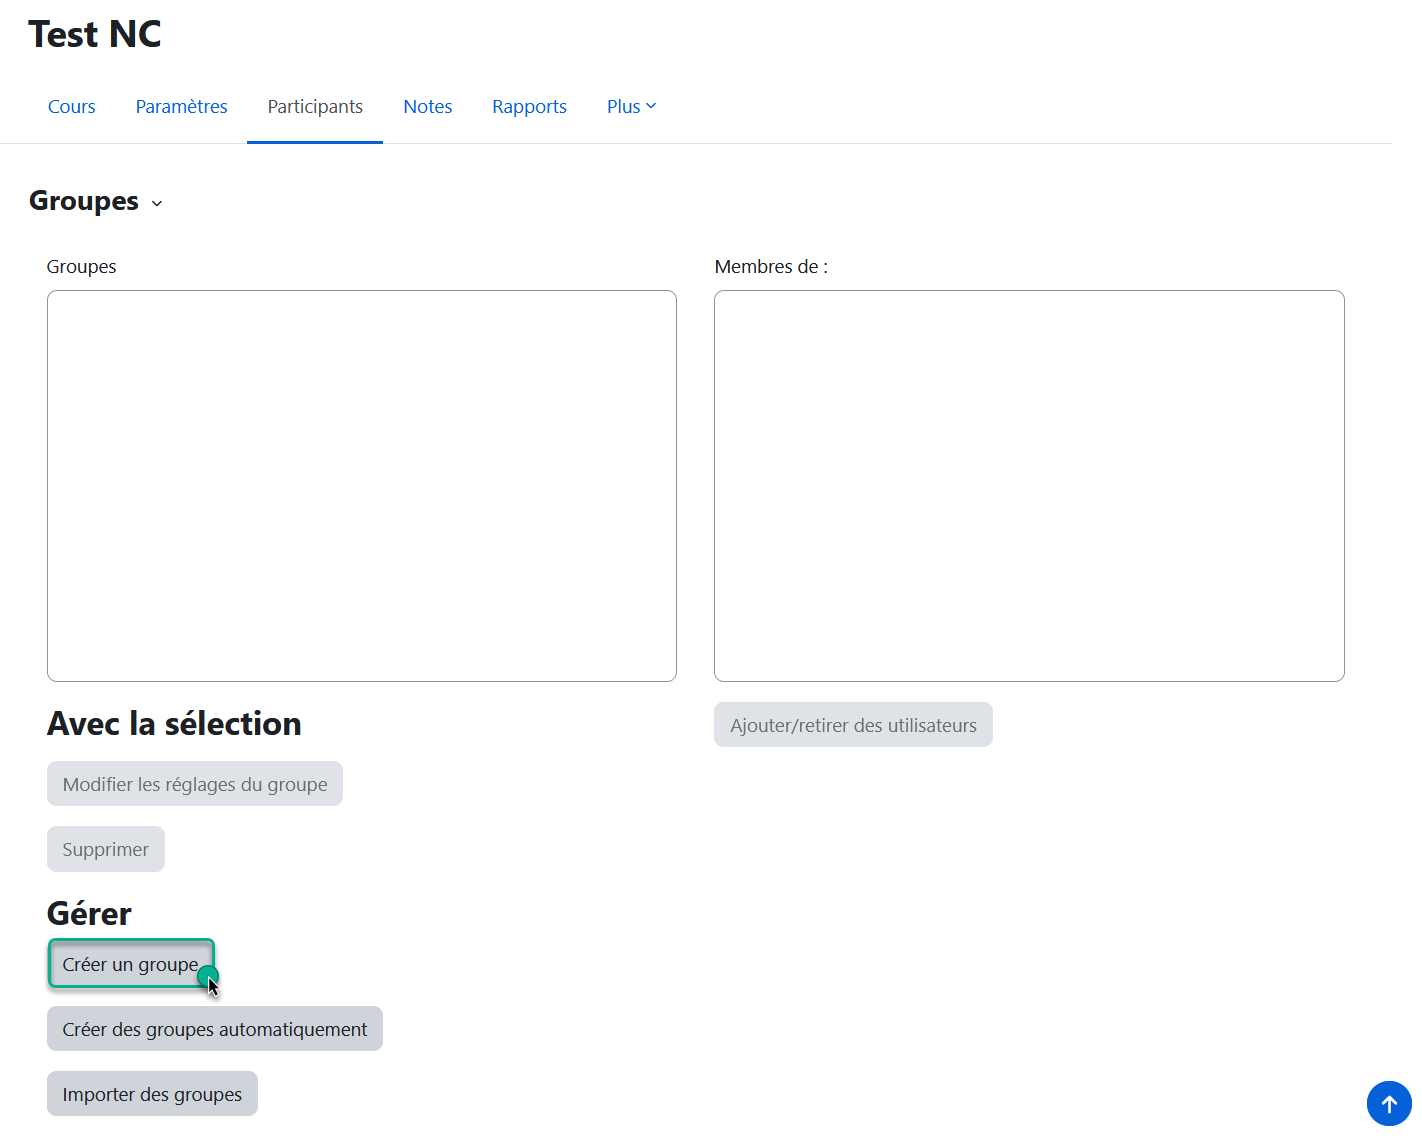The image size is (1422, 1140).
Task: Open the Rapports tab
Action: [x=529, y=107]
